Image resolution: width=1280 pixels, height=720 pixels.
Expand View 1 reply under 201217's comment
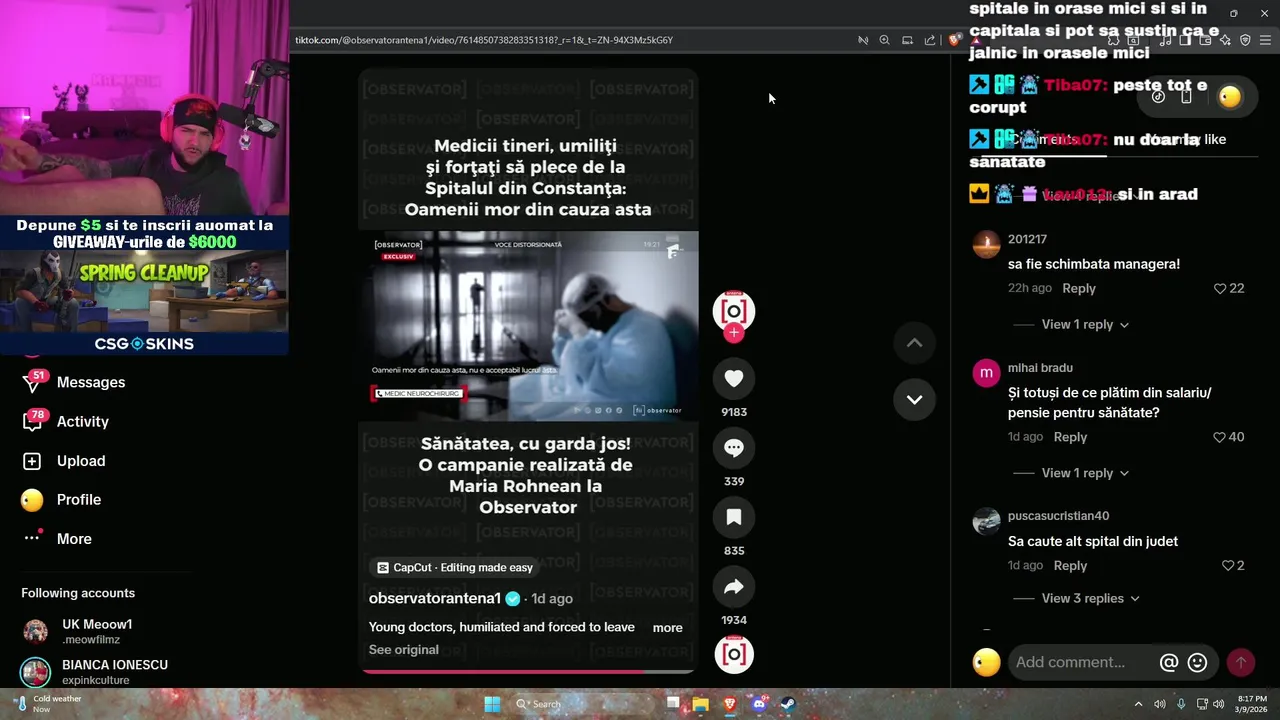(x=1085, y=324)
